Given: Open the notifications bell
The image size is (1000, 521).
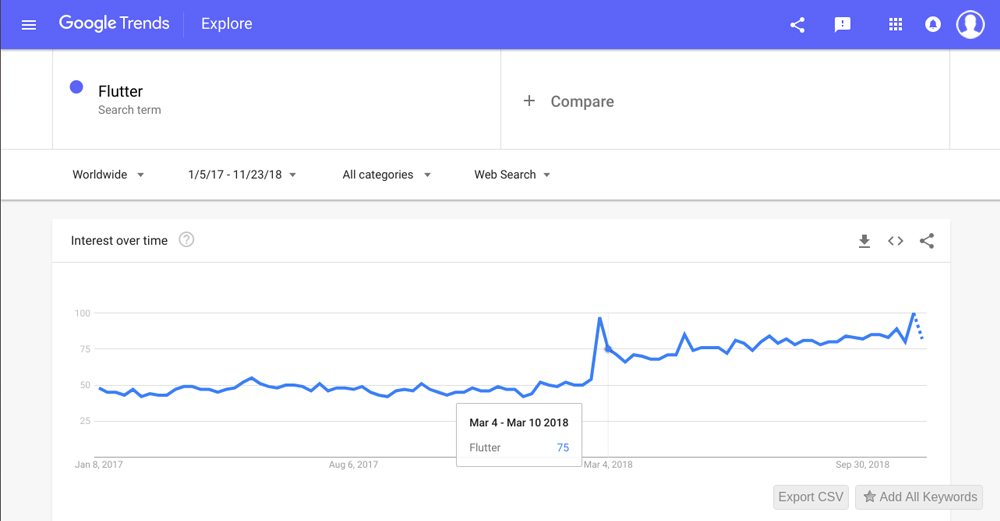Looking at the screenshot, I should [932, 24].
